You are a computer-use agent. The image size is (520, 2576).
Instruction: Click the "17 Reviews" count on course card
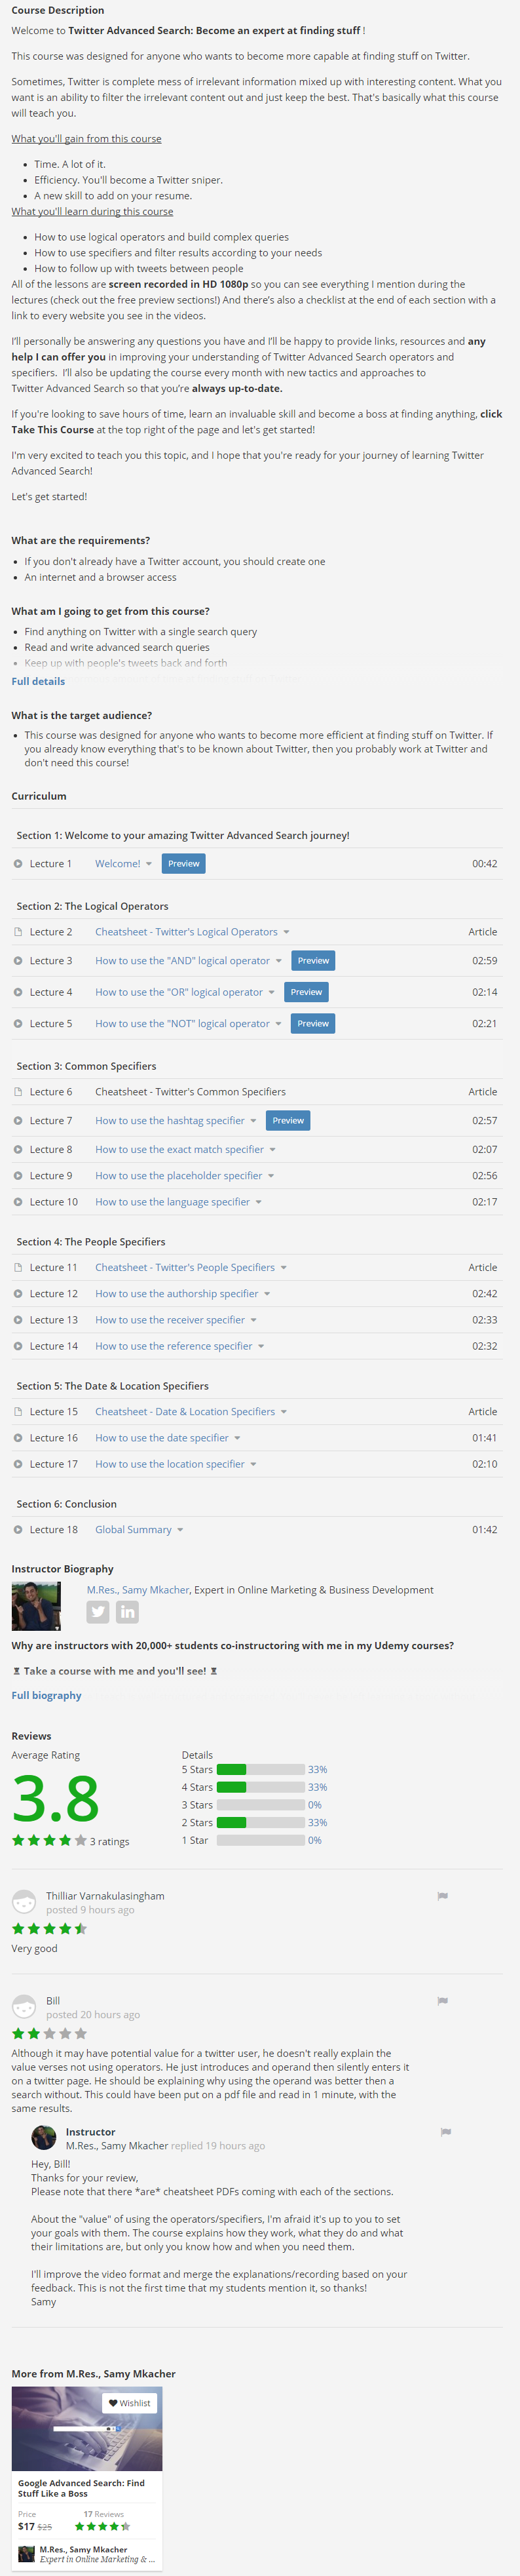click(104, 2513)
